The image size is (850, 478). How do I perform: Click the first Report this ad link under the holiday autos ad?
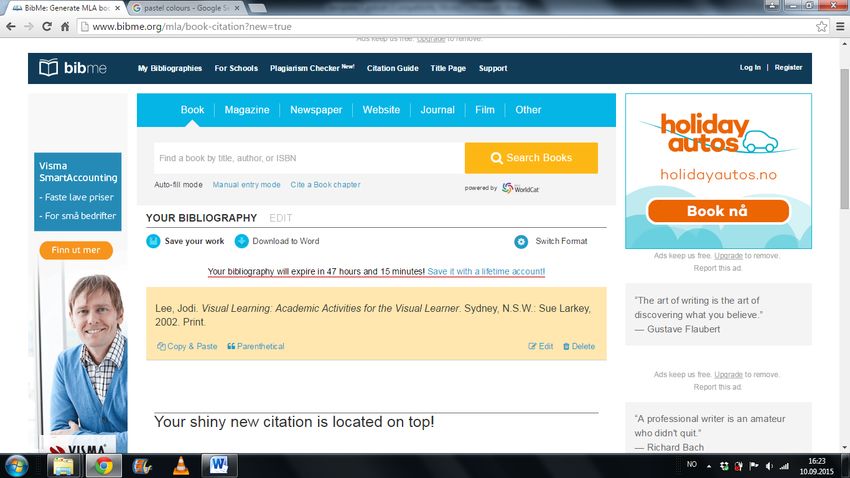pyautogui.click(x=718, y=268)
